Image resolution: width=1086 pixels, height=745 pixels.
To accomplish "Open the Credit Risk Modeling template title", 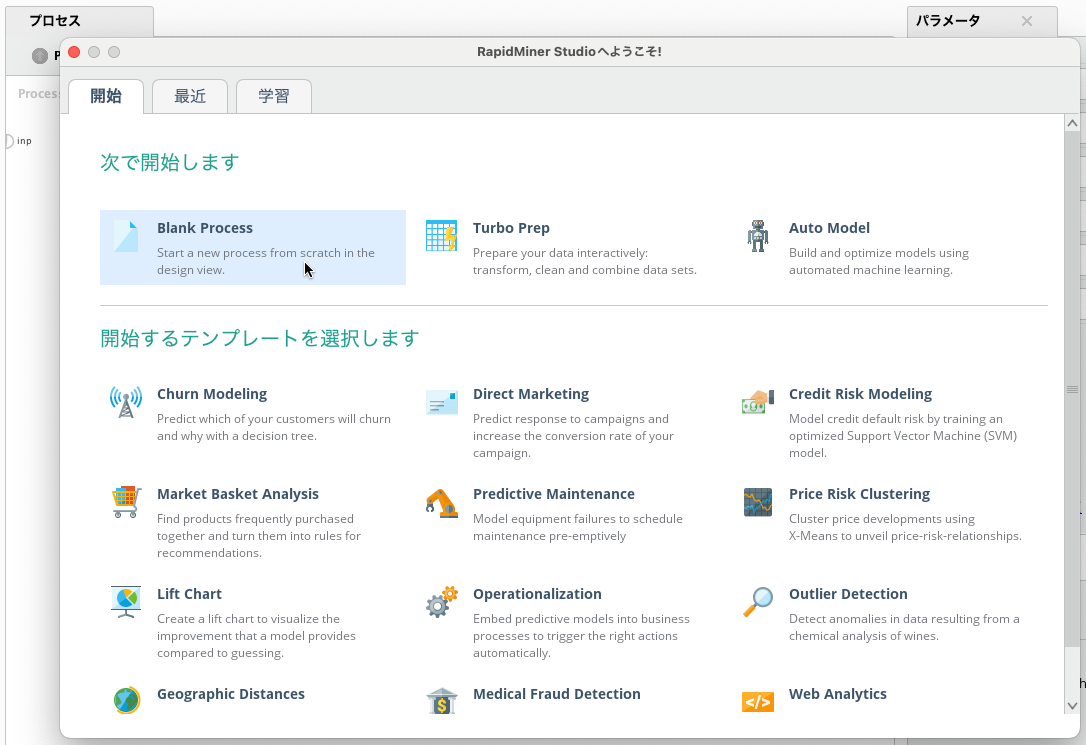I will point(860,394).
